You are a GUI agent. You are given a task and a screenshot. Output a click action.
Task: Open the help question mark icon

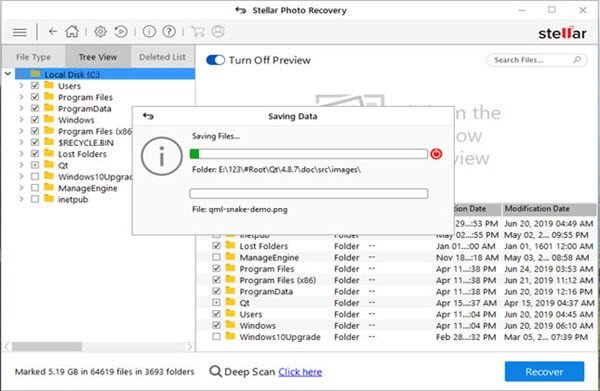pyautogui.click(x=169, y=31)
